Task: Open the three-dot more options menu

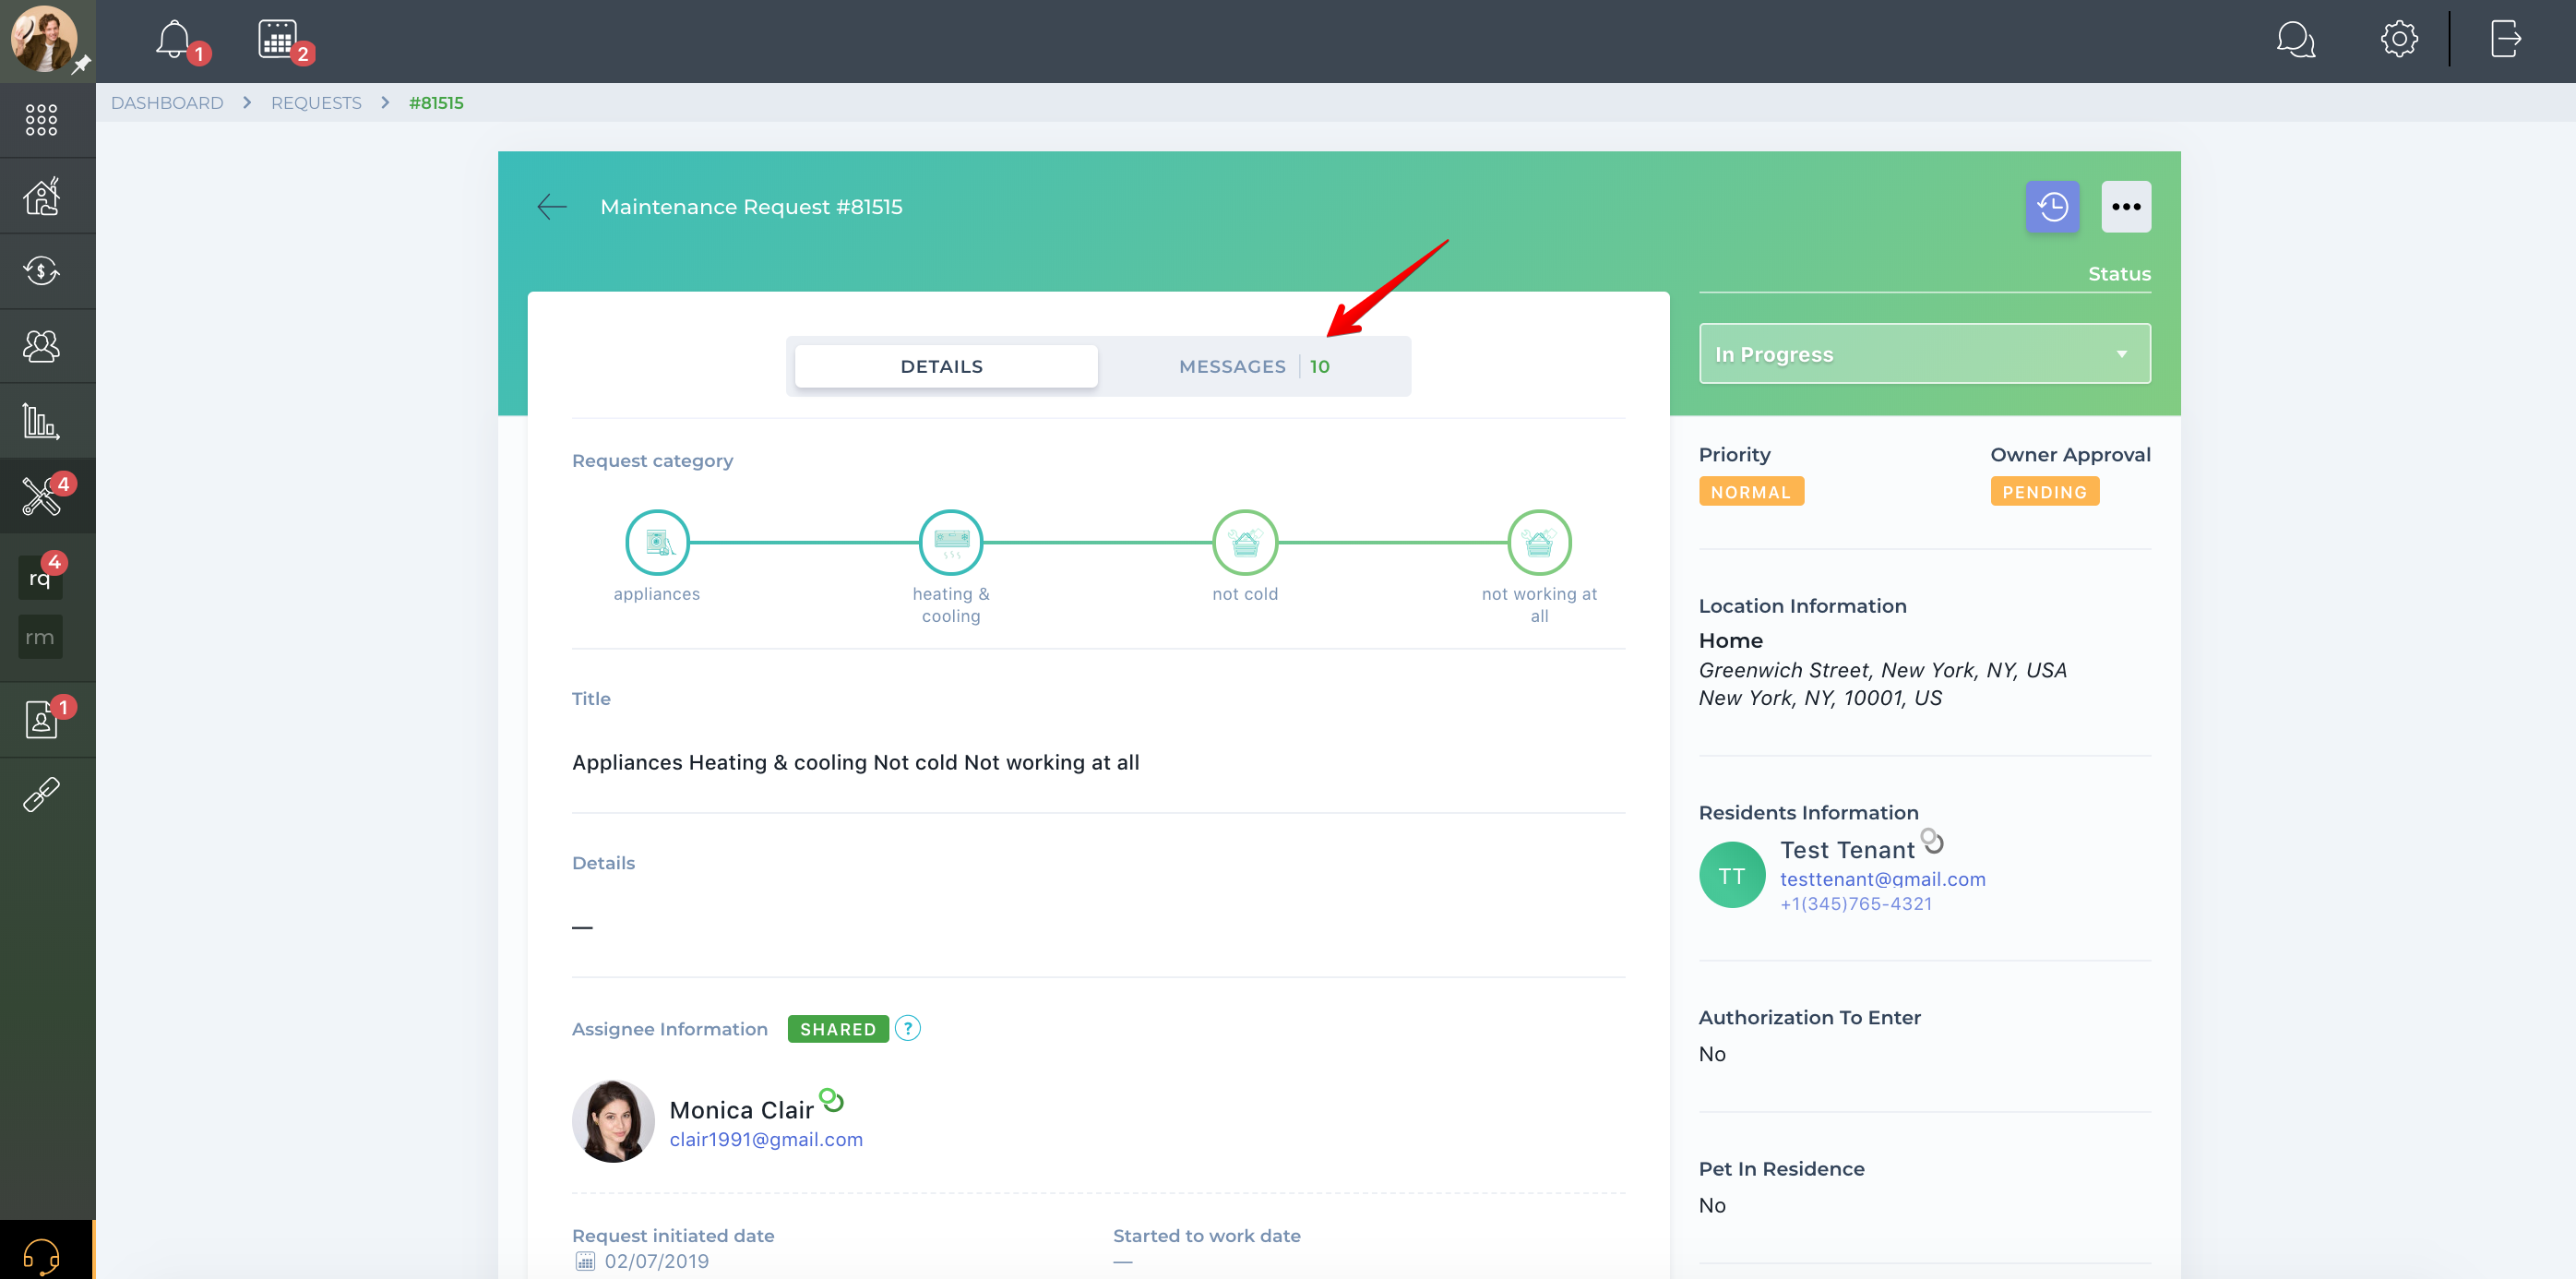Action: click(2126, 207)
